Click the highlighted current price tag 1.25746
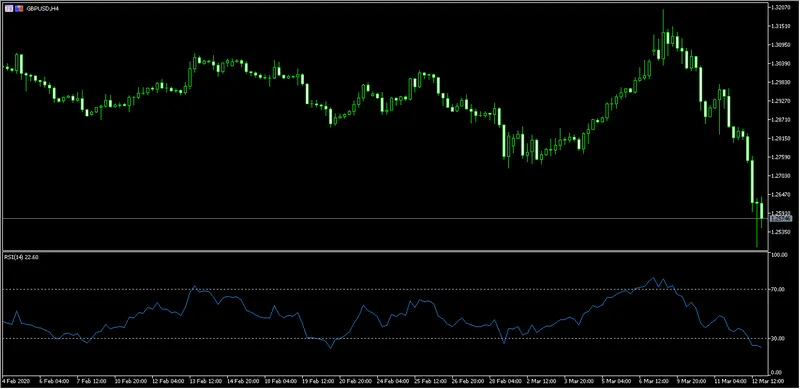The height and width of the screenshot is (389, 800). coord(782,218)
